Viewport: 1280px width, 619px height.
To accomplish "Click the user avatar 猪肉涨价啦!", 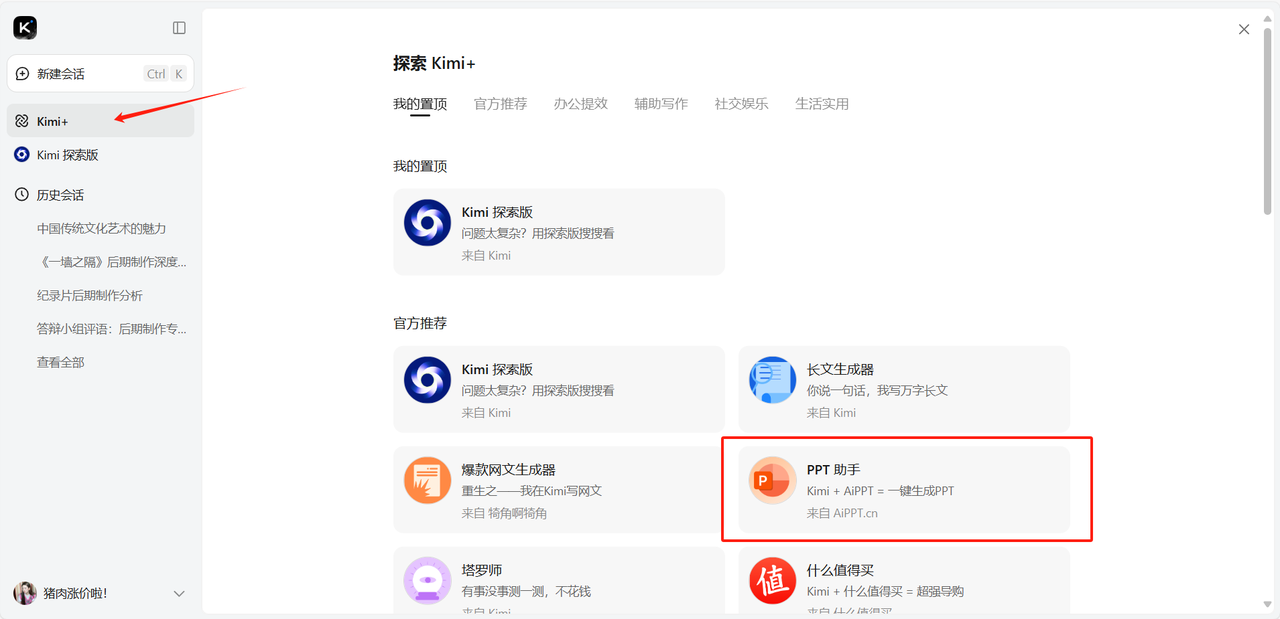I will click(x=25, y=593).
